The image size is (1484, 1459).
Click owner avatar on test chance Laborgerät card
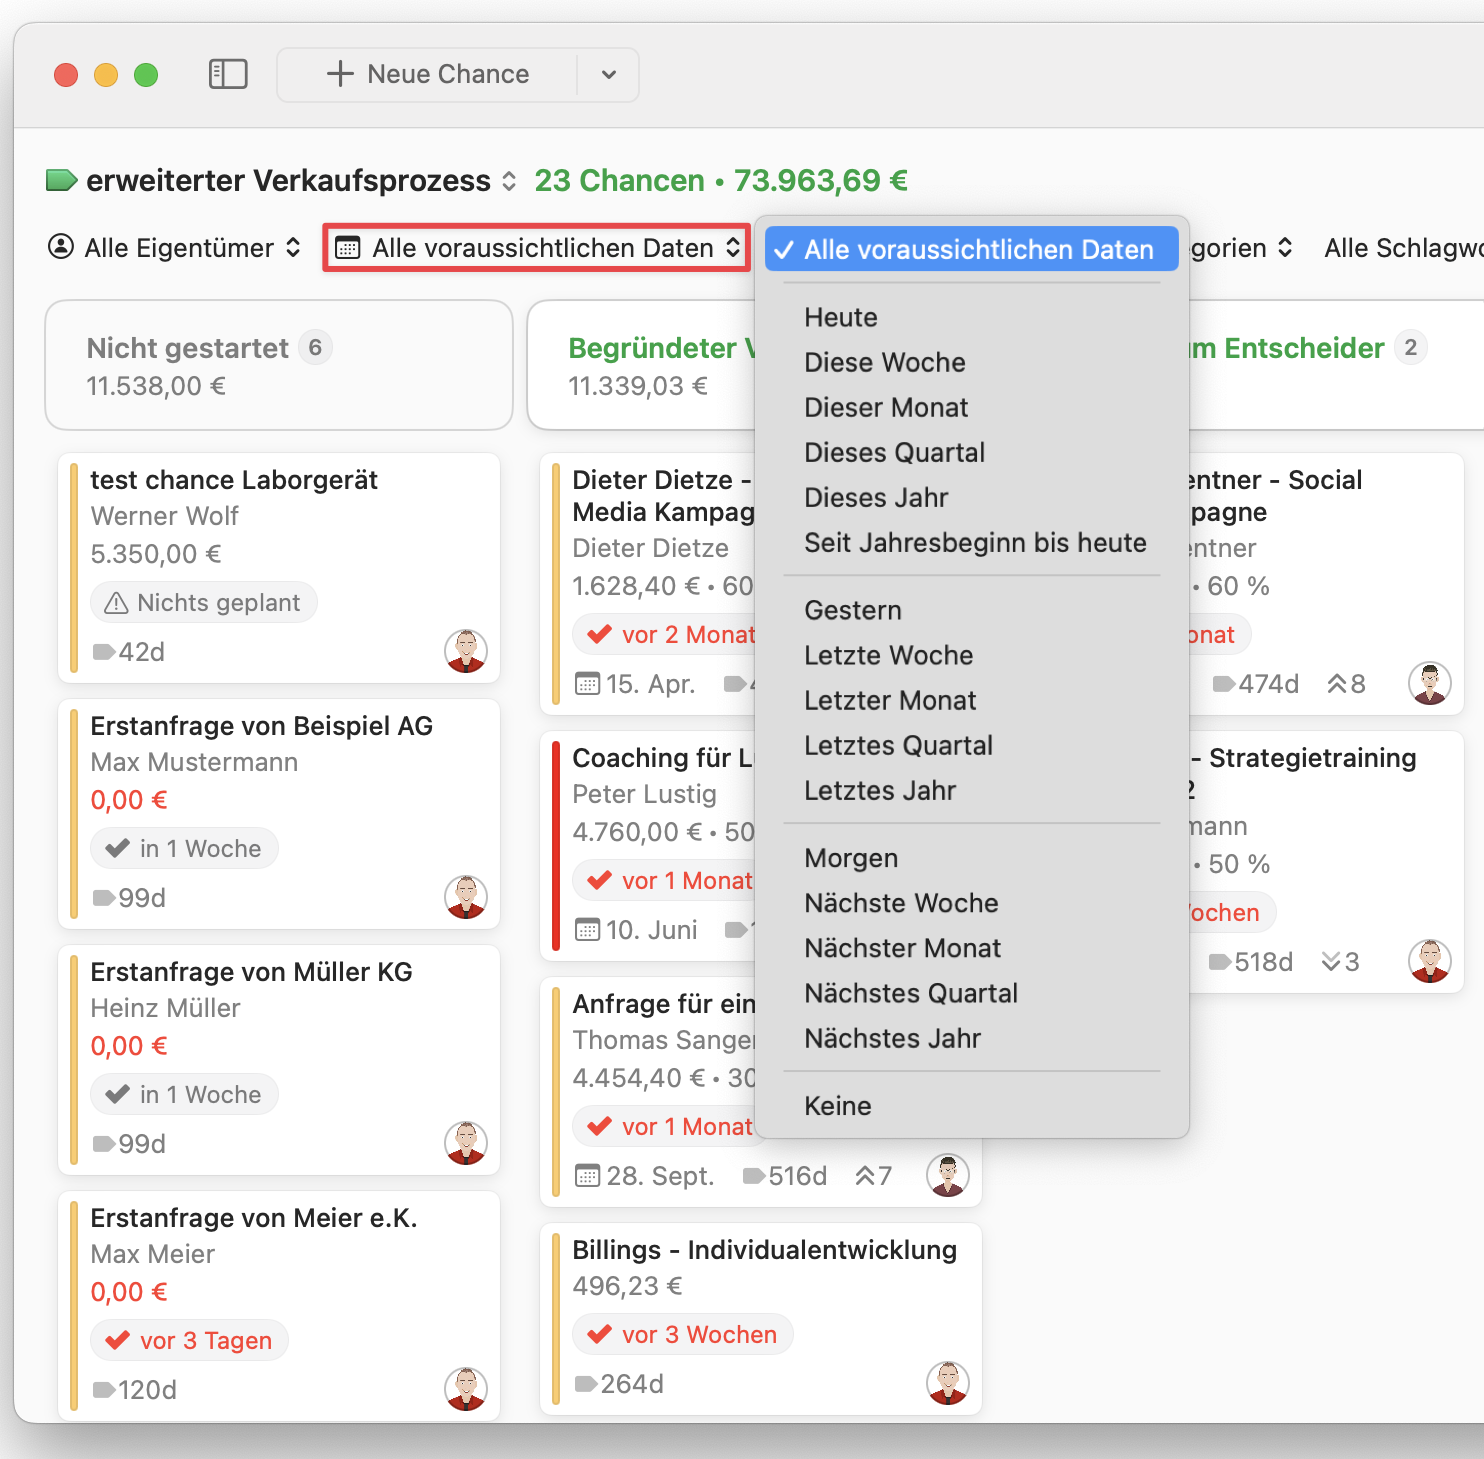465,651
